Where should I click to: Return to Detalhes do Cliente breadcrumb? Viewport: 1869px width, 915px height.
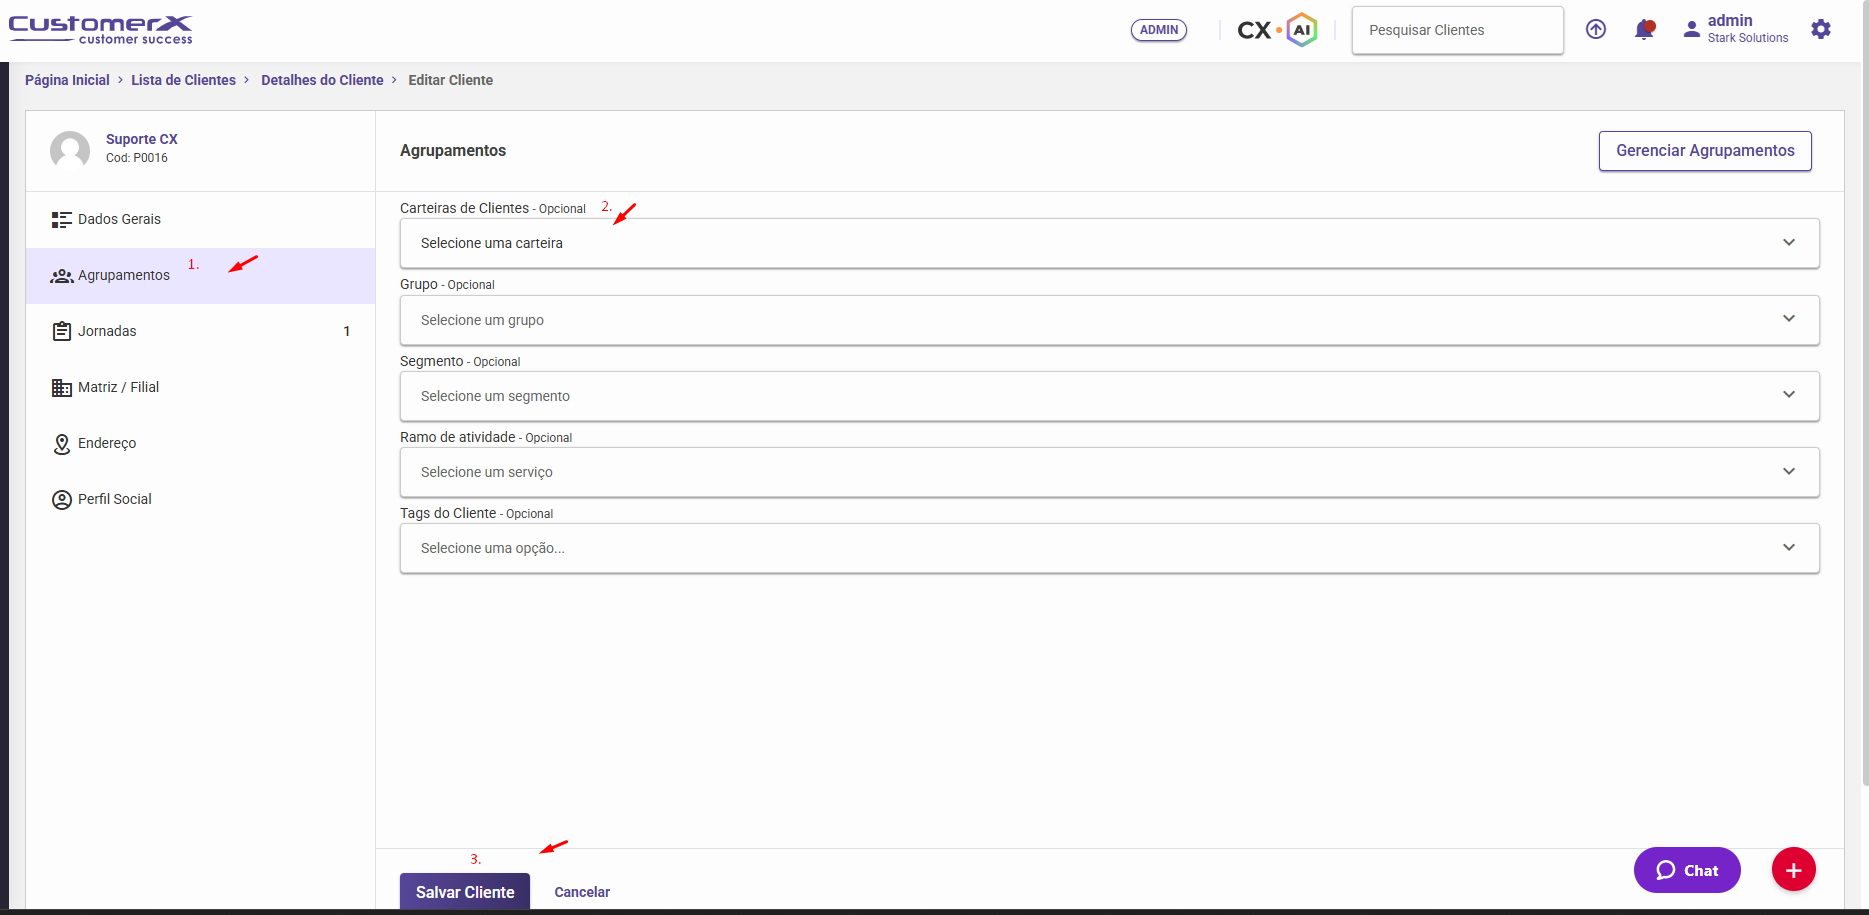pyautogui.click(x=322, y=80)
